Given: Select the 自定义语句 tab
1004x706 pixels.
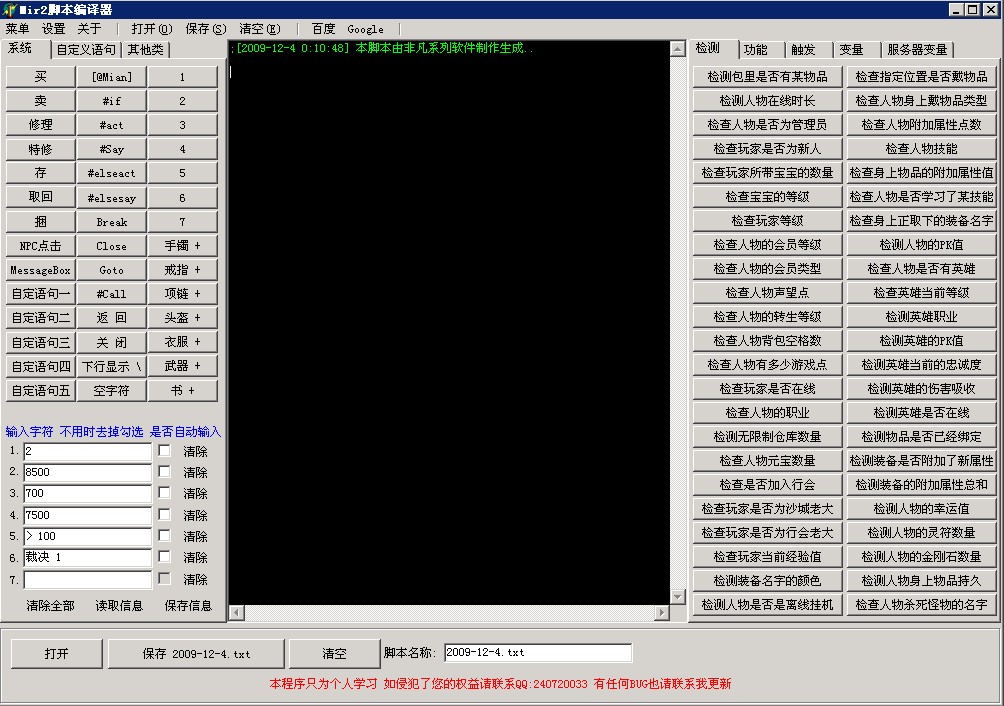Looking at the screenshot, I should click(x=86, y=49).
